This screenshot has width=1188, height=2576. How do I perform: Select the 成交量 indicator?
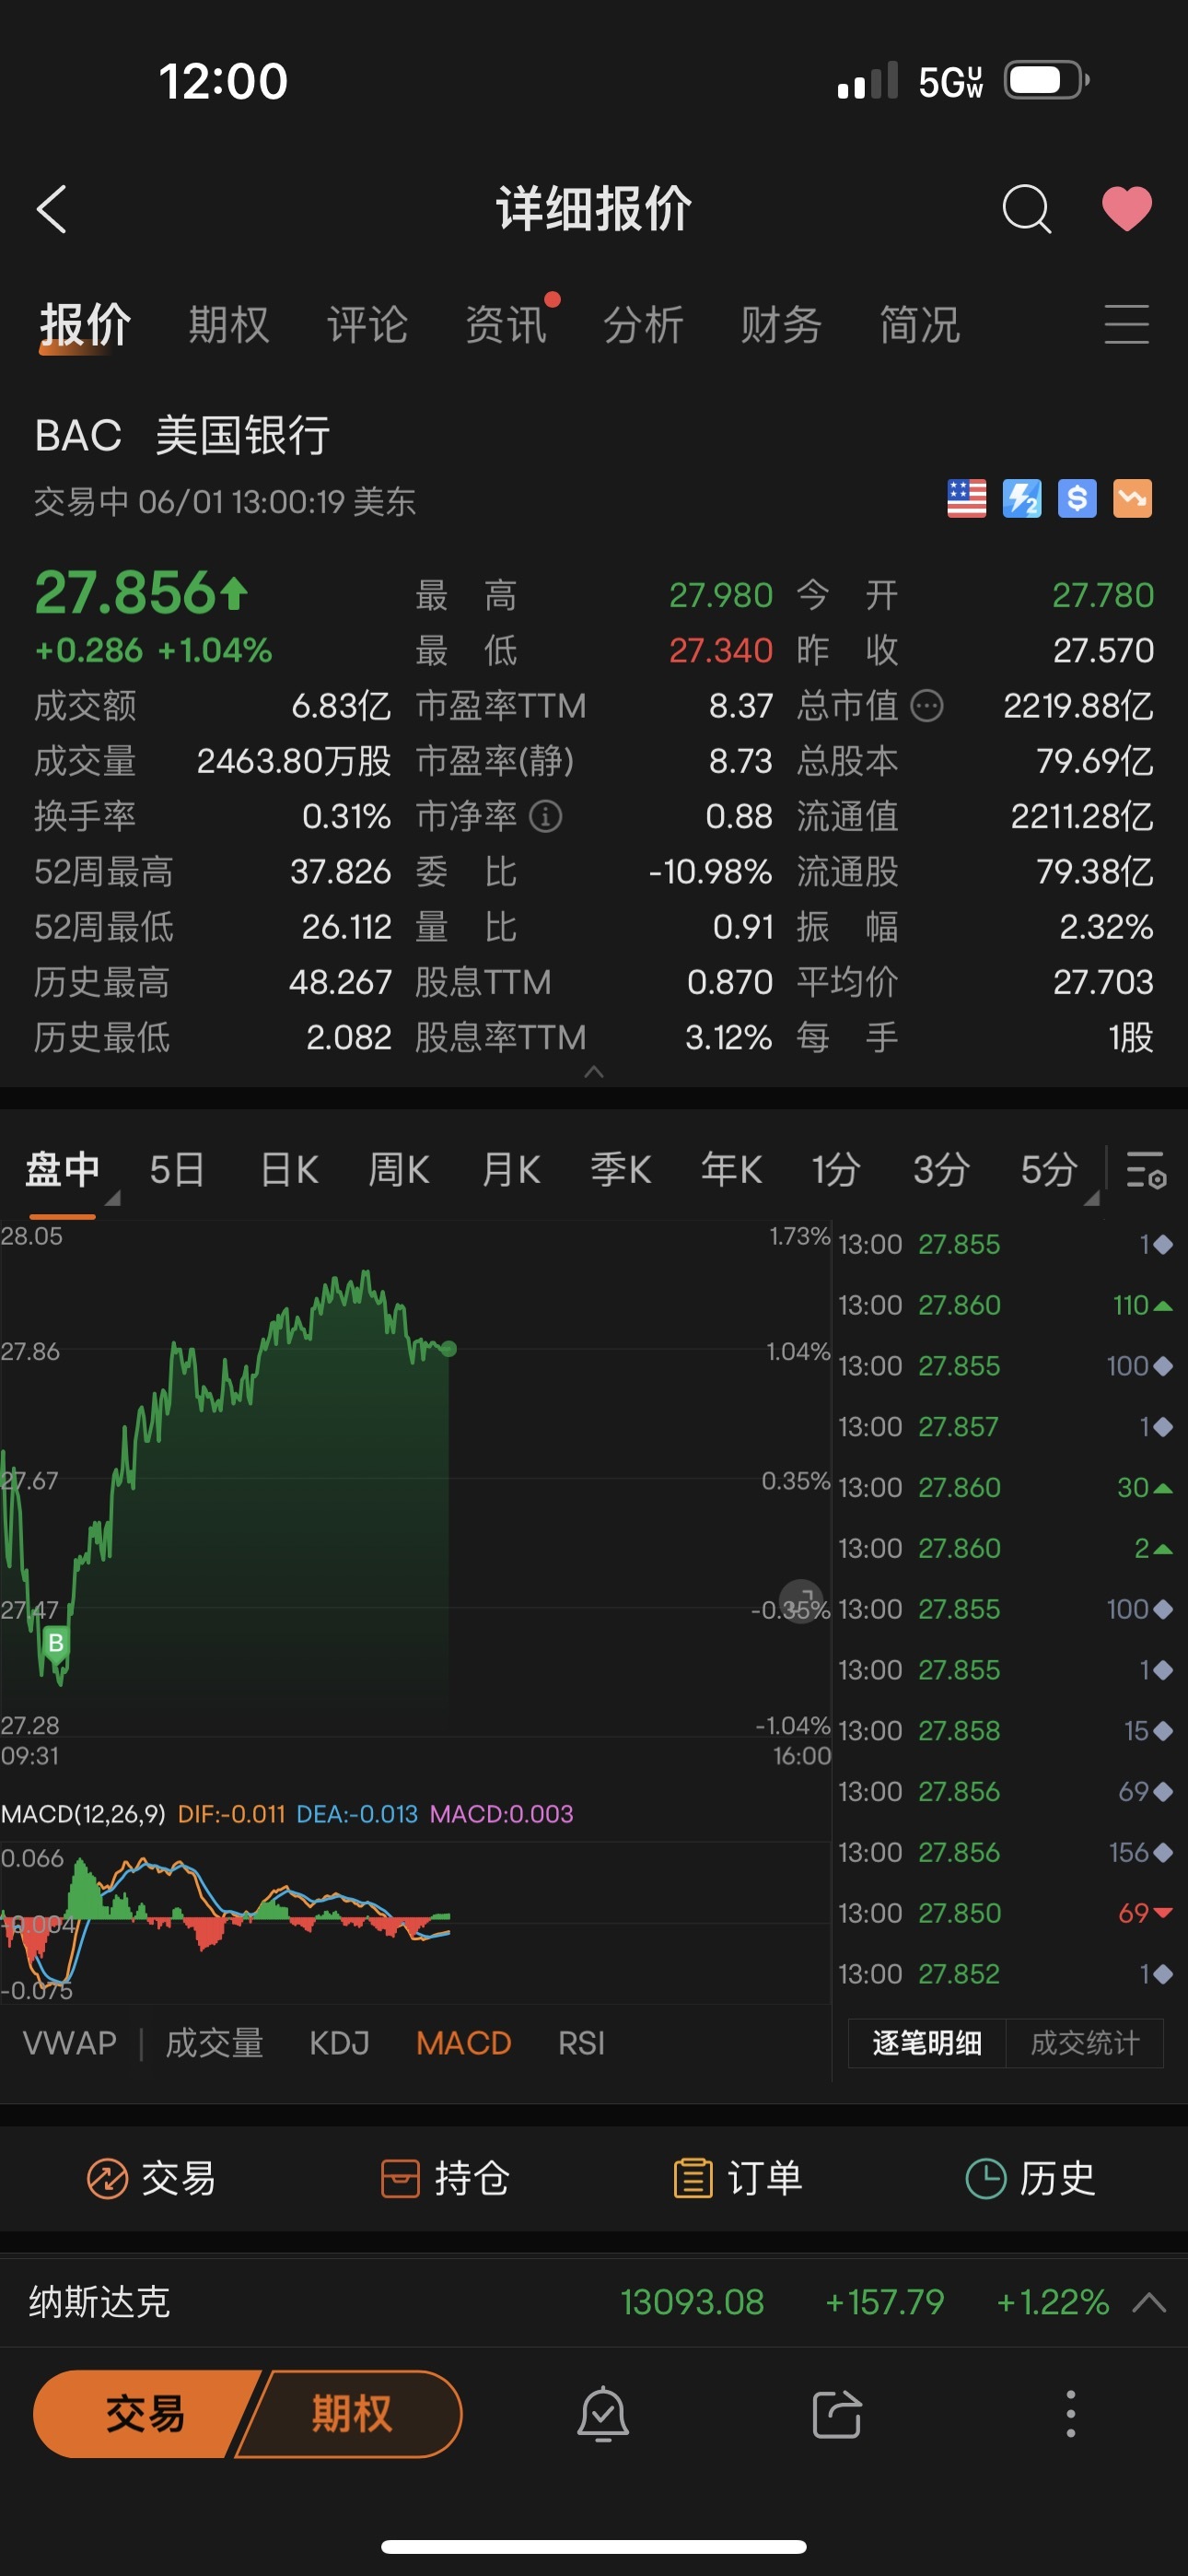tap(214, 2042)
